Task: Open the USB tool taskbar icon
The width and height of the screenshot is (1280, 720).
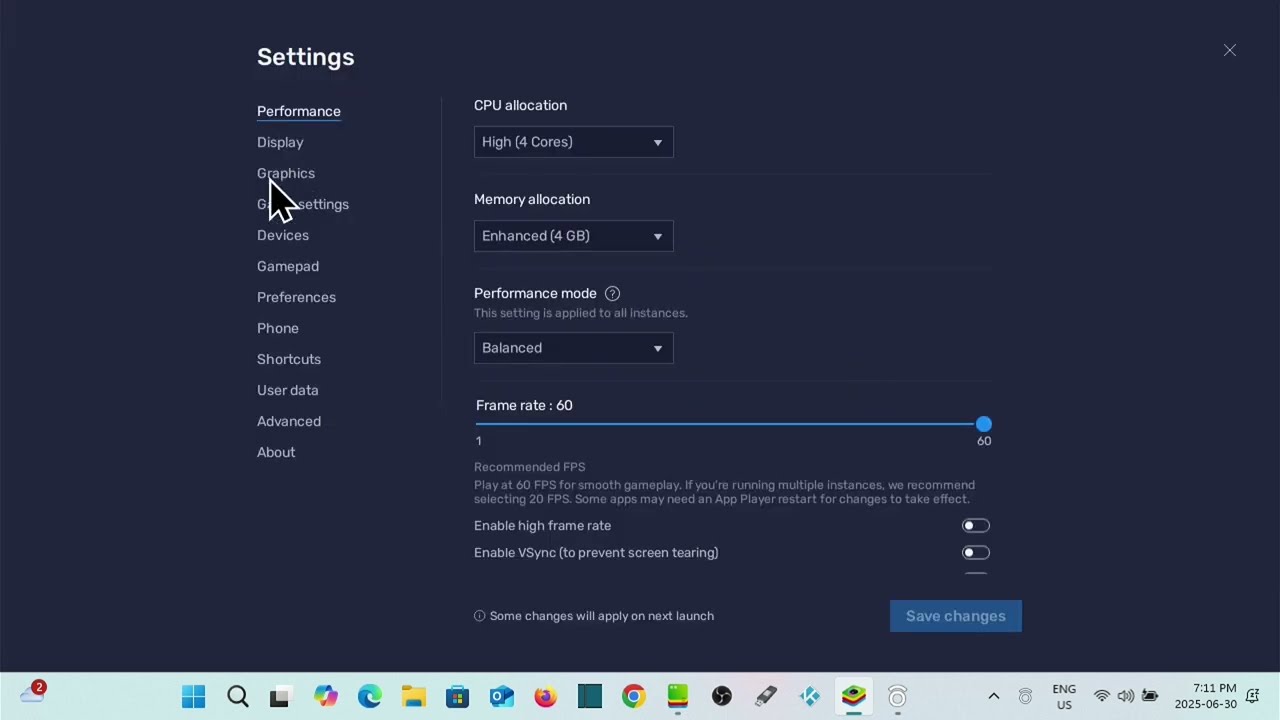Action: (765, 696)
